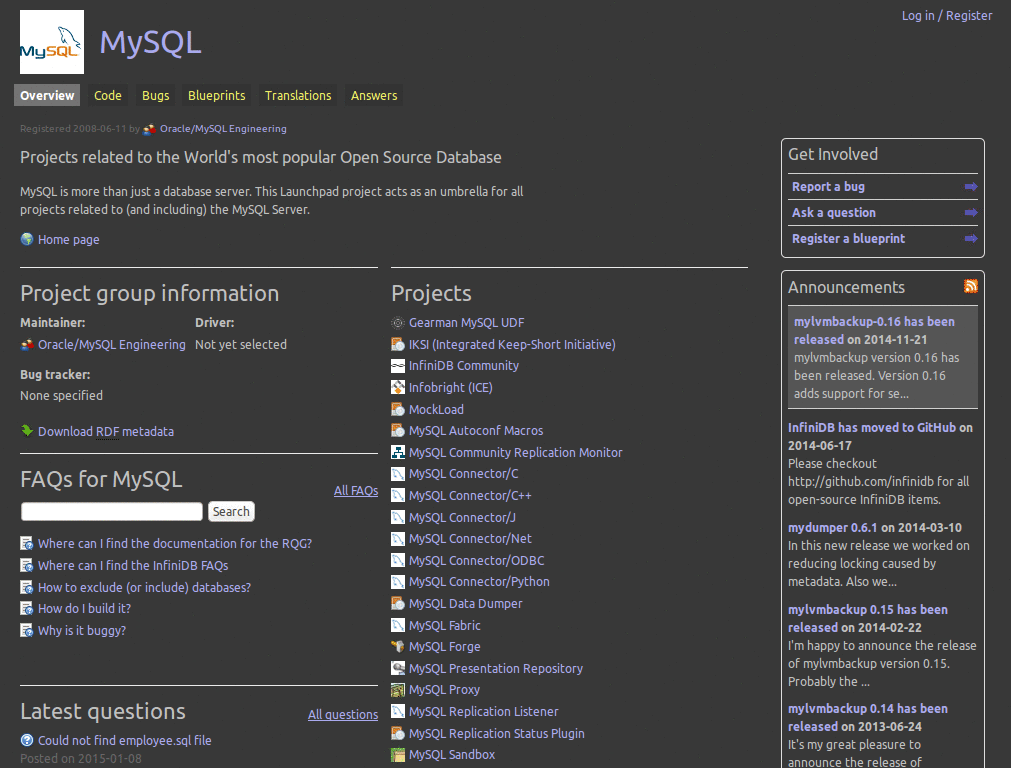Click the FAQ icon beside 'Why is it buggy?'
This screenshot has height=768, width=1024.
(x=27, y=630)
